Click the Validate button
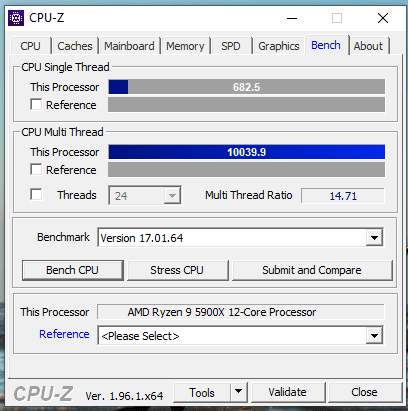The image size is (408, 411). click(288, 392)
